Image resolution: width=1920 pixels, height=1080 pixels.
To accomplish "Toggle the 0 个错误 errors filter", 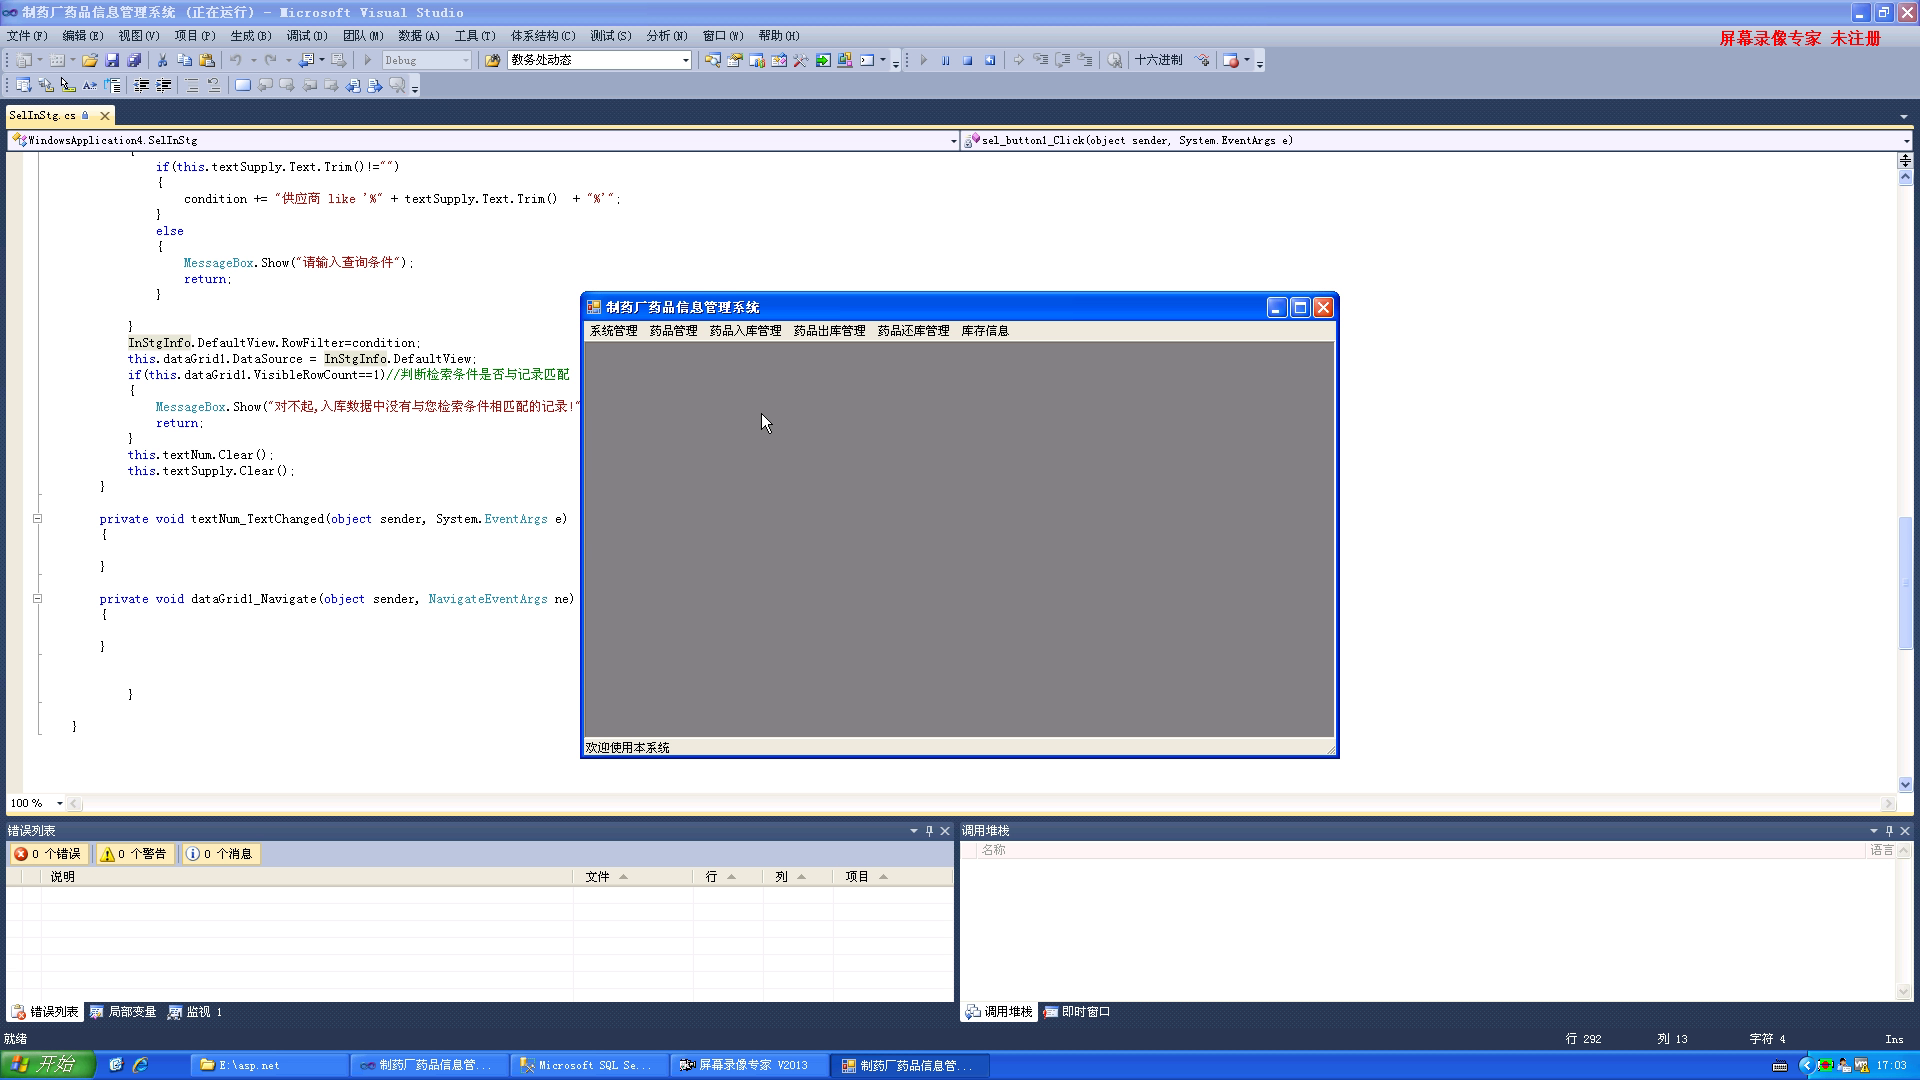I will tap(47, 854).
